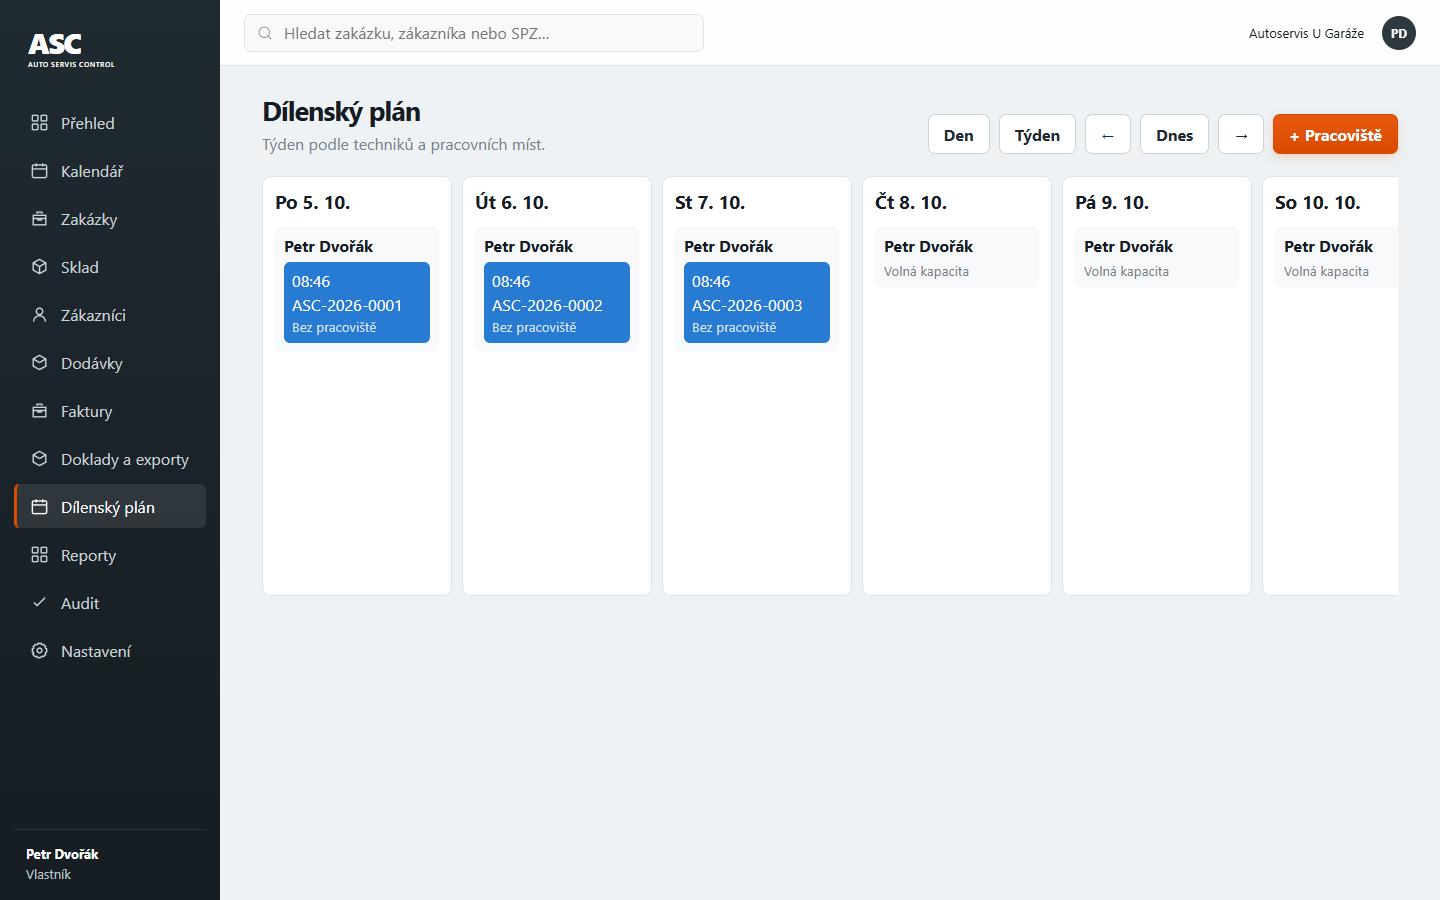This screenshot has width=1440, height=900.
Task: Open the PD user avatar
Action: coord(1398,33)
